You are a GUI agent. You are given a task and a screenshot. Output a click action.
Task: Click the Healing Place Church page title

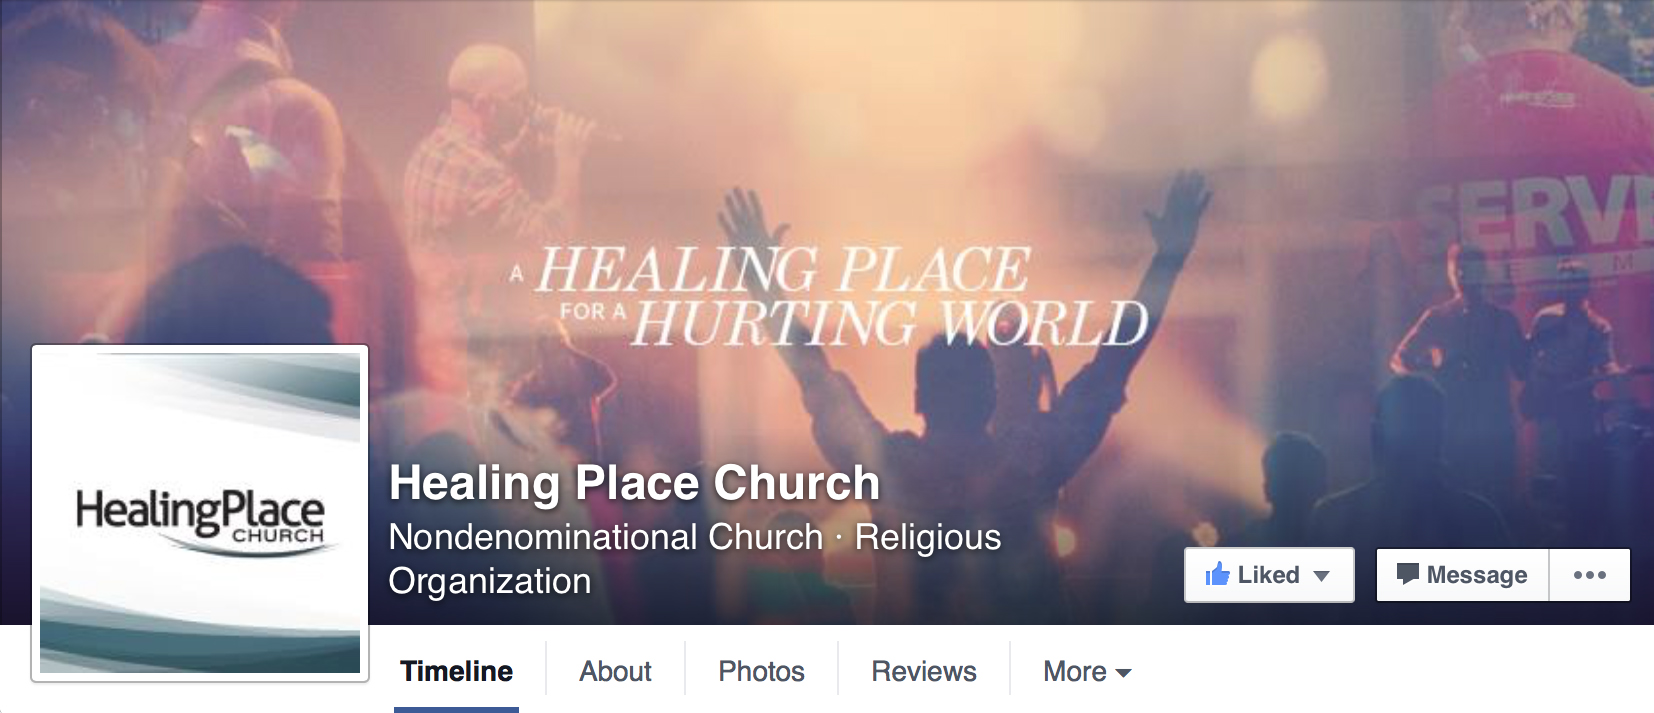click(x=634, y=482)
